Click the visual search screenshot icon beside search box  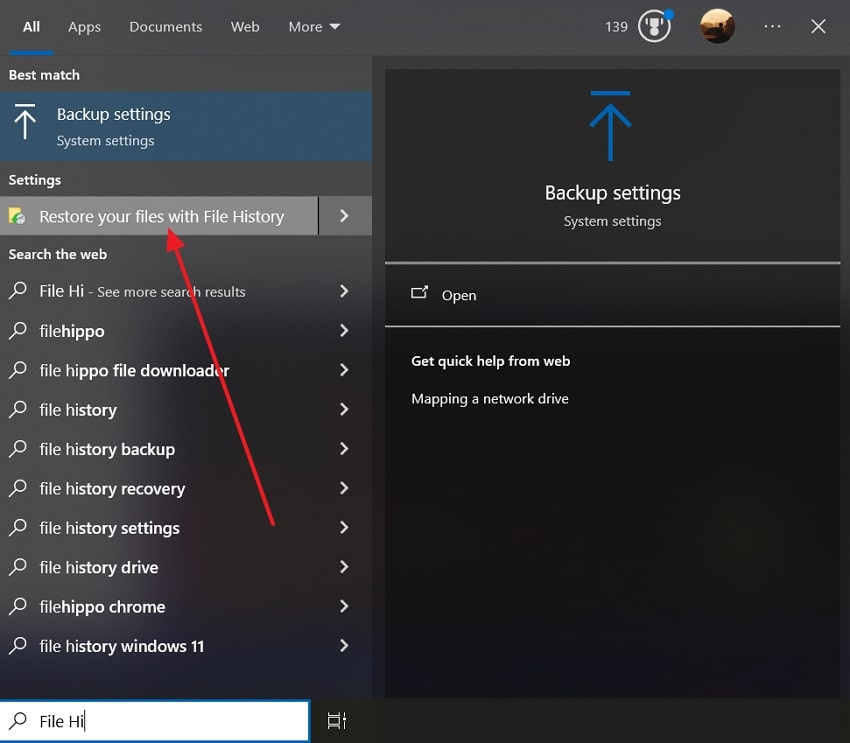coord(336,720)
